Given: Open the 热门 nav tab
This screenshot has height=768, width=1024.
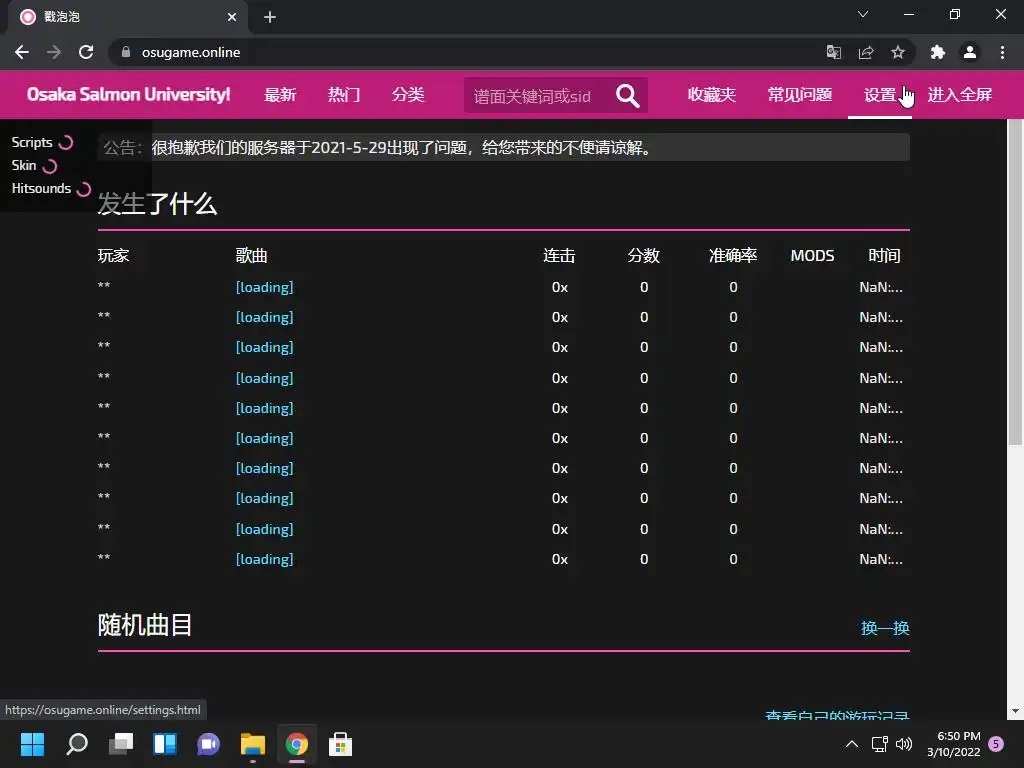Looking at the screenshot, I should tap(344, 95).
